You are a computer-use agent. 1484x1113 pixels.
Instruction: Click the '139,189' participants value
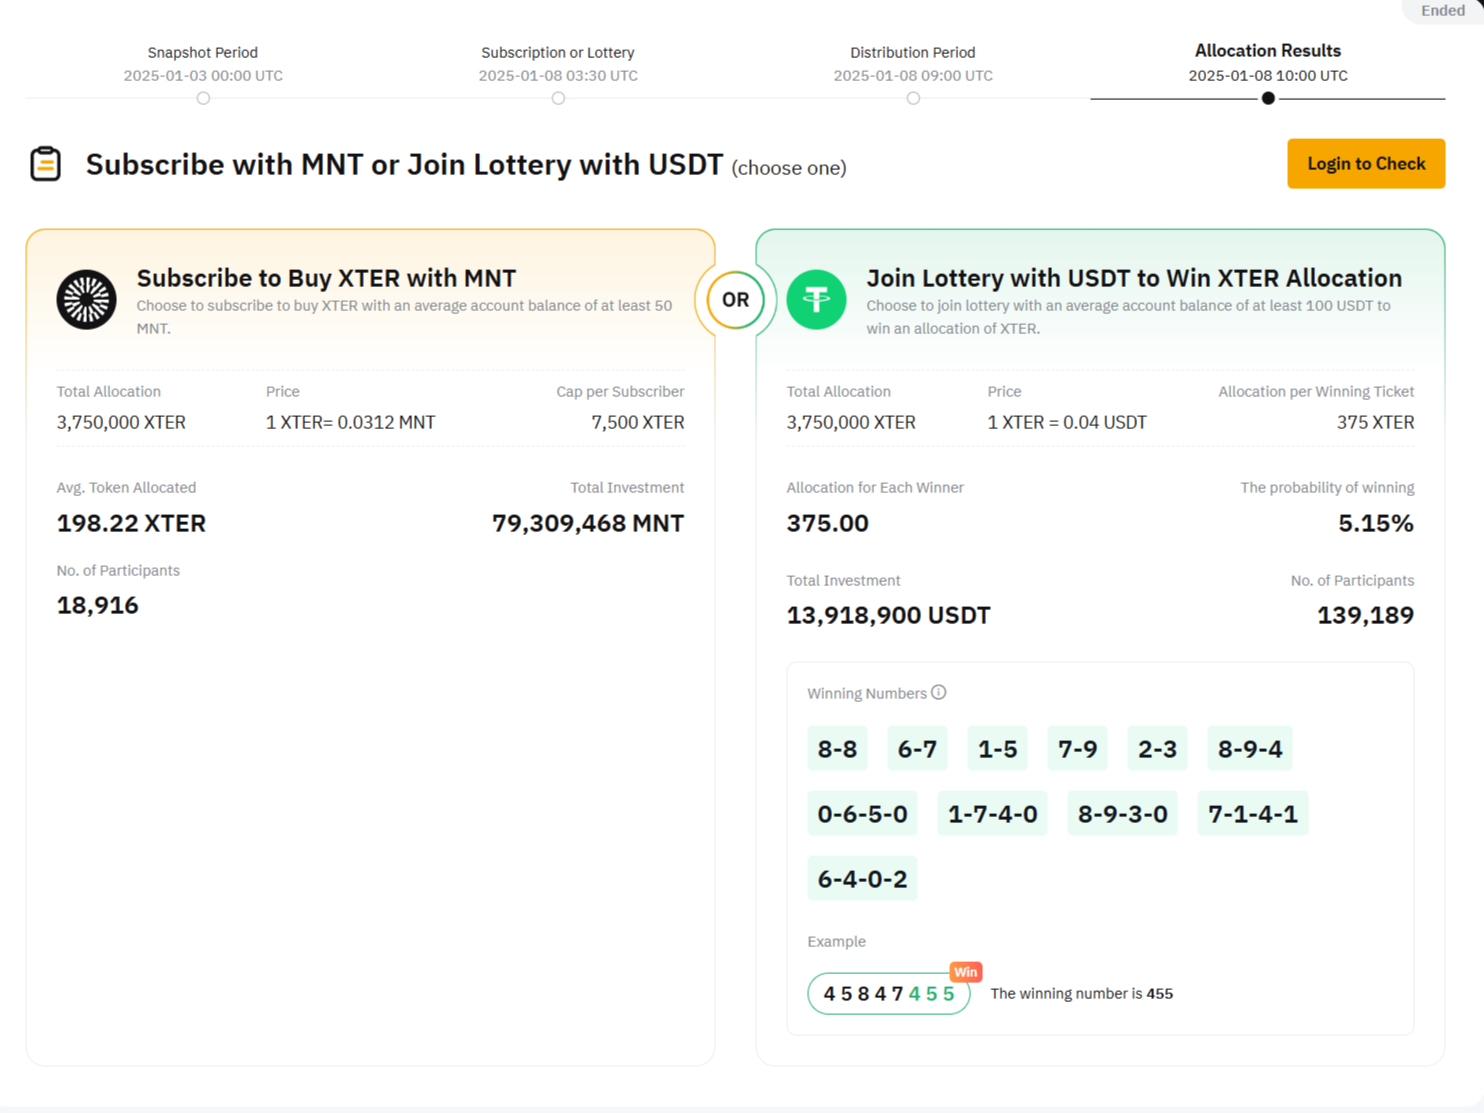click(1365, 615)
